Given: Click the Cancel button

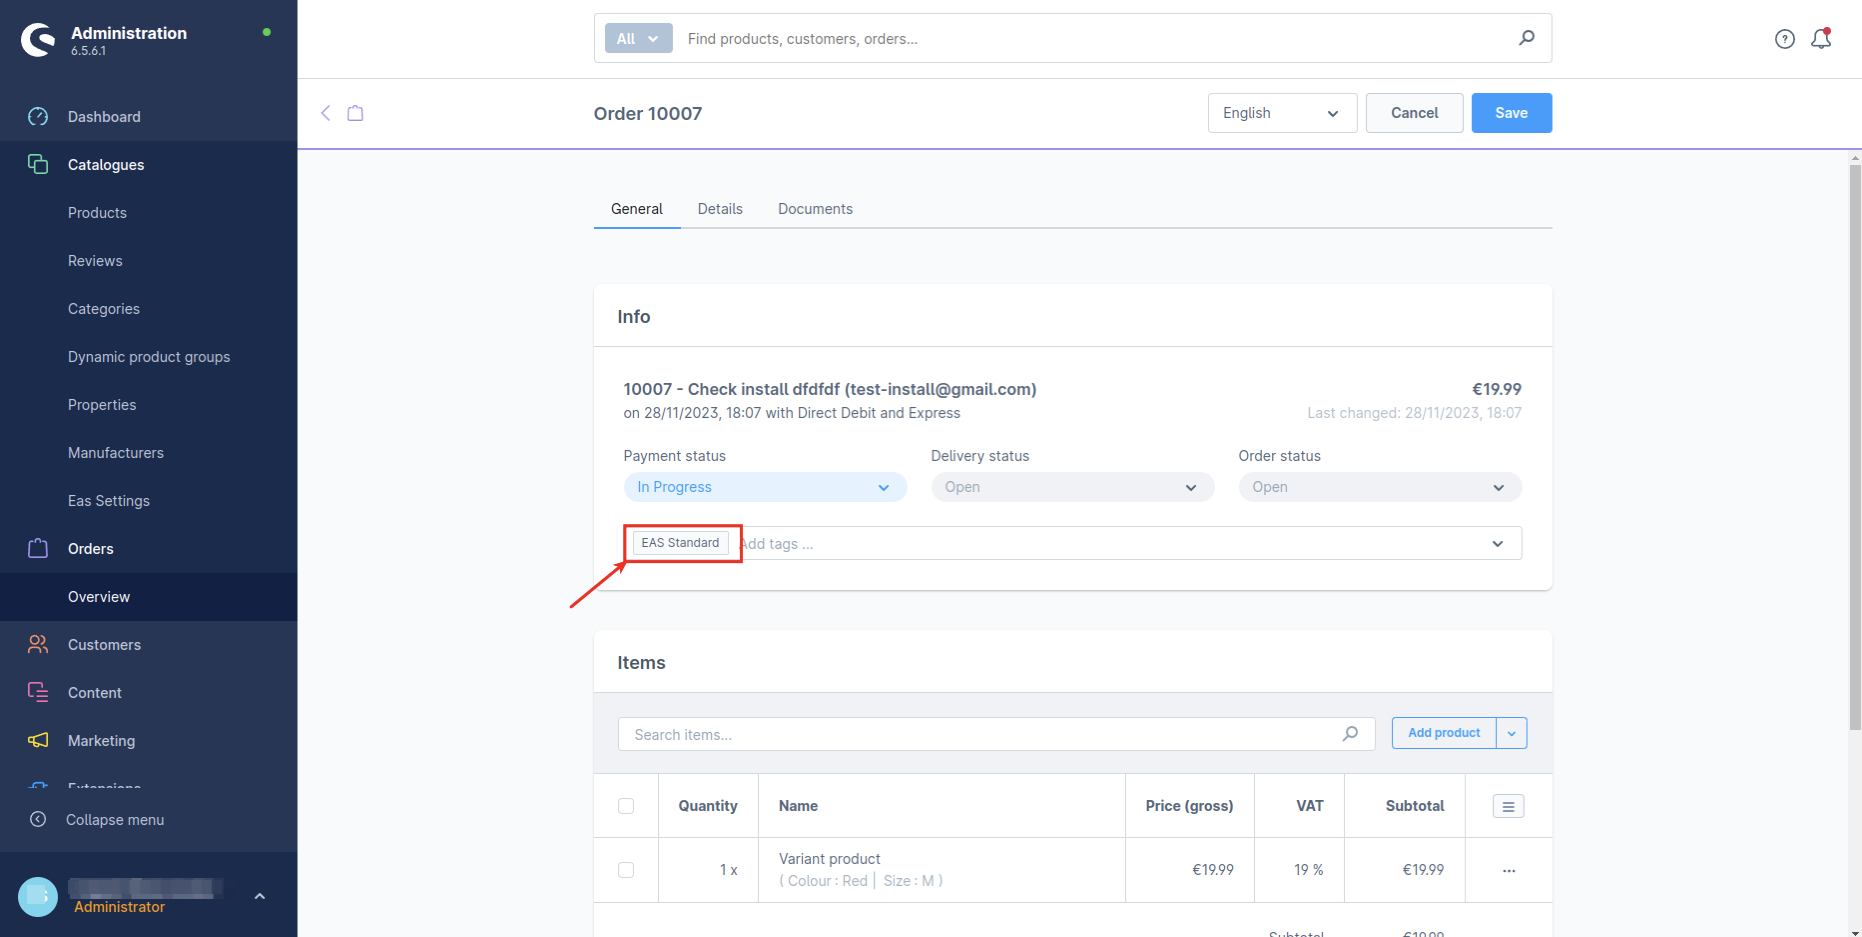Looking at the screenshot, I should [x=1414, y=113].
